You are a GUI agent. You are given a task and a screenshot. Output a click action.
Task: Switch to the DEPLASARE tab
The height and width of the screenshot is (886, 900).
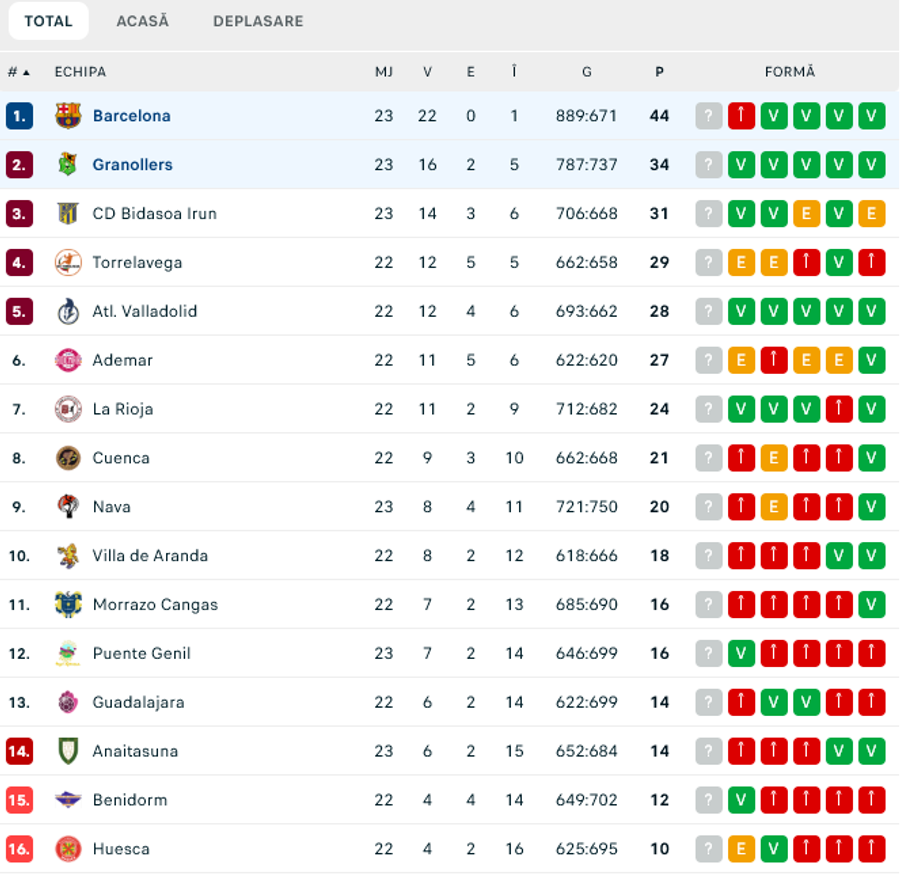point(258,21)
